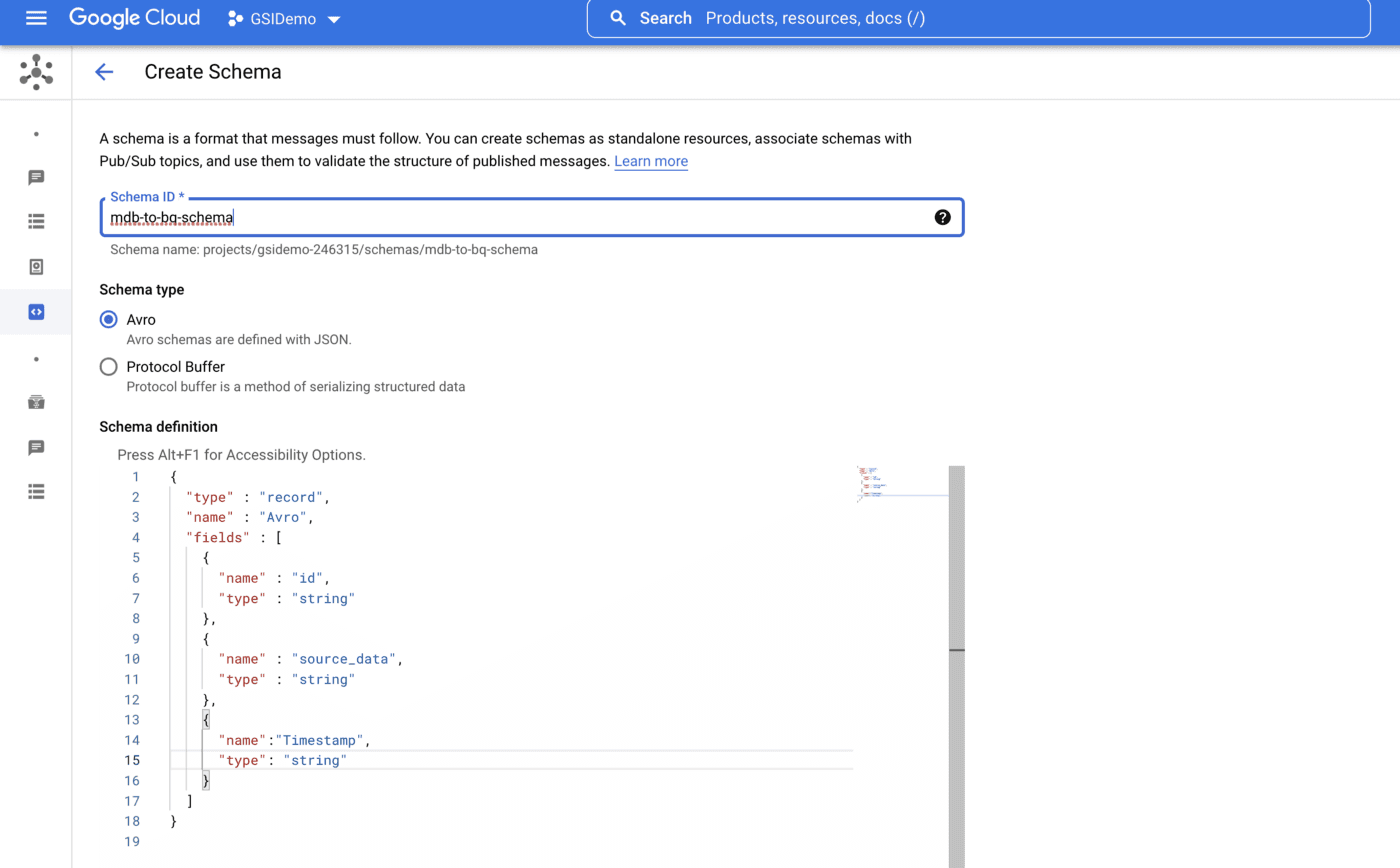The width and height of the screenshot is (1400, 868).
Task: Open Lite Reservations icon in sidebar
Action: (x=36, y=402)
